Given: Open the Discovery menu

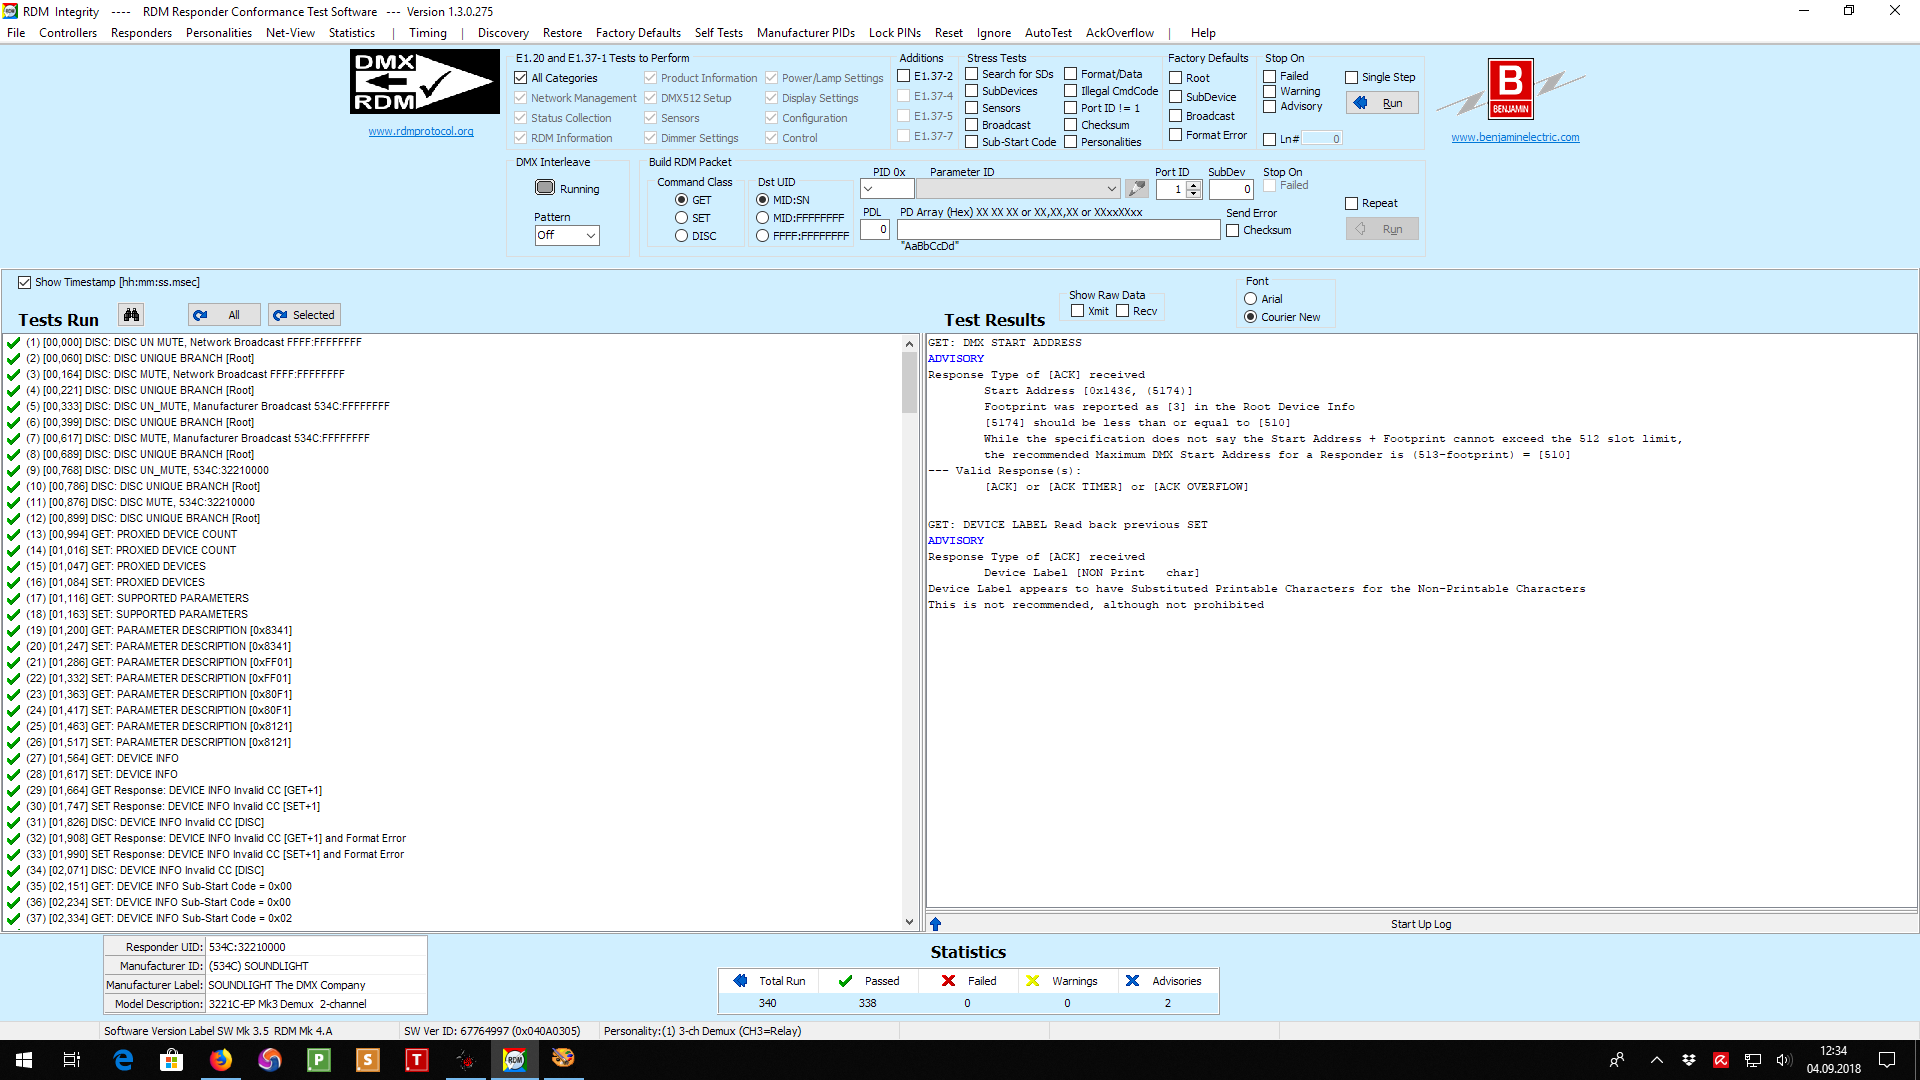Looking at the screenshot, I should coord(503,33).
